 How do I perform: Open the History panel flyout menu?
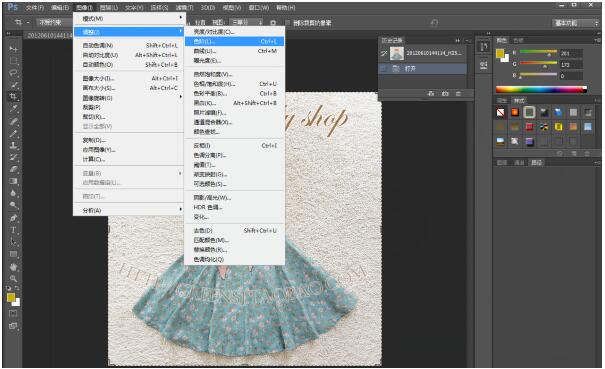coord(467,40)
